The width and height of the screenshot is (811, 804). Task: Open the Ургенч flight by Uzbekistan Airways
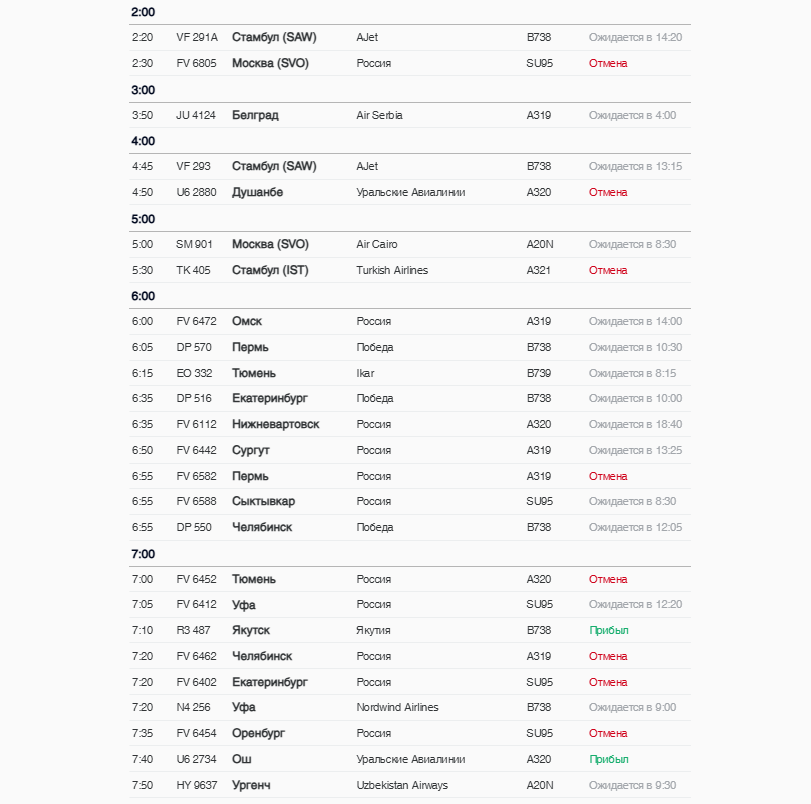point(250,785)
